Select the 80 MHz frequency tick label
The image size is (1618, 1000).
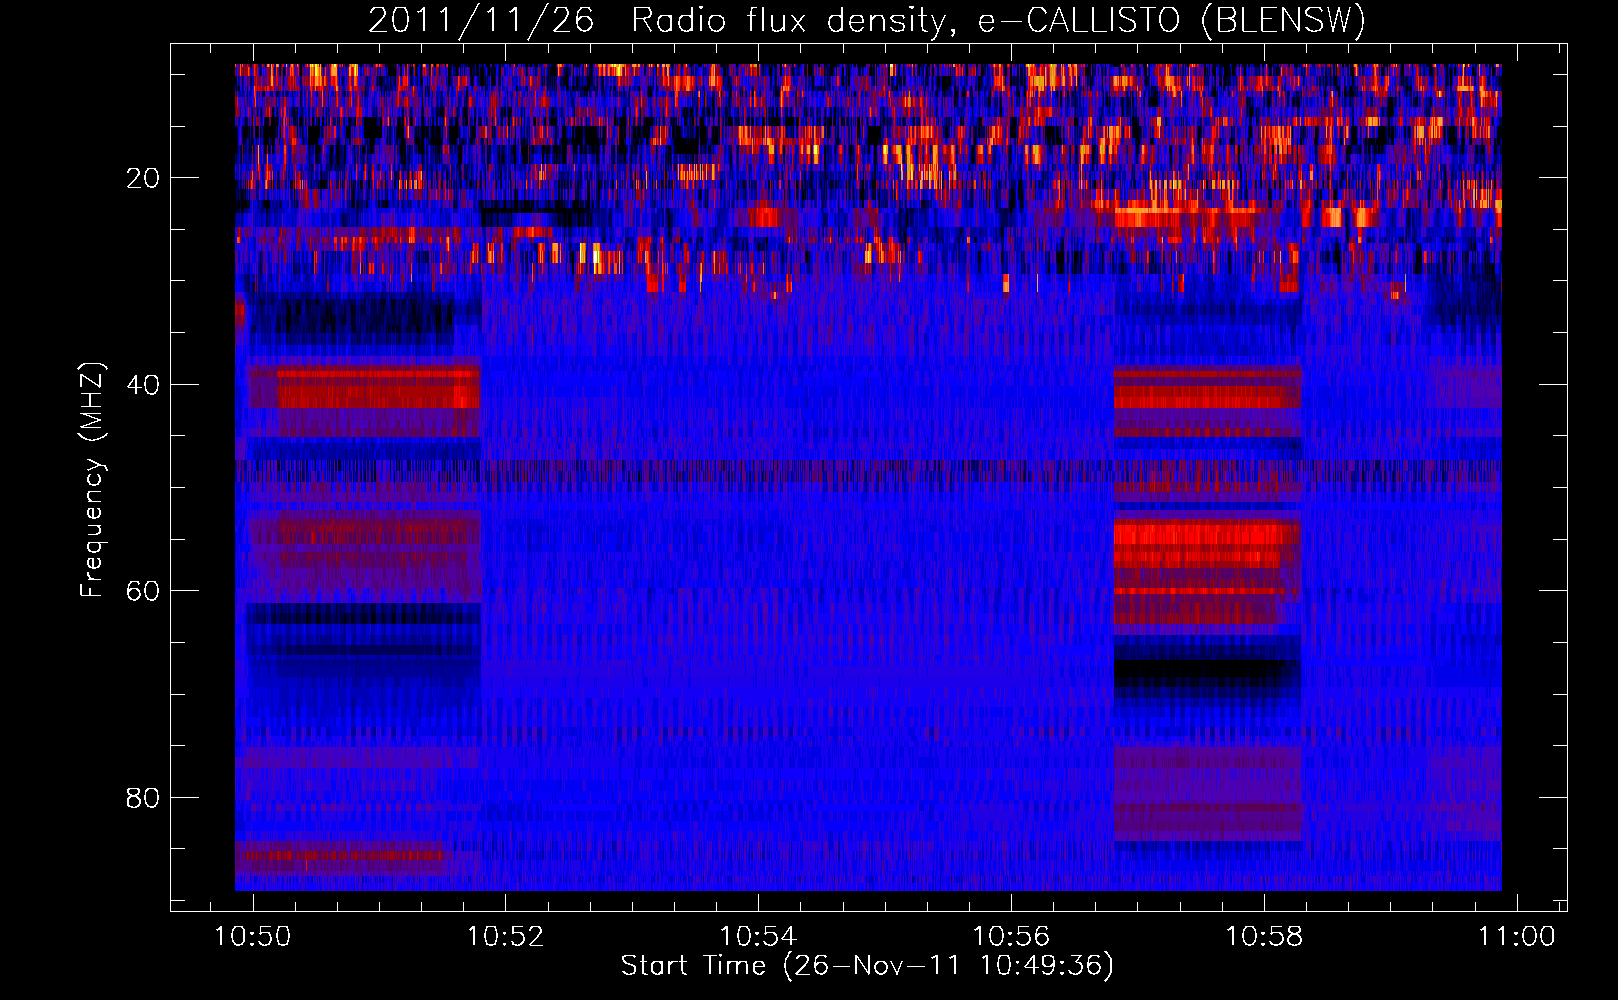[x=144, y=798]
